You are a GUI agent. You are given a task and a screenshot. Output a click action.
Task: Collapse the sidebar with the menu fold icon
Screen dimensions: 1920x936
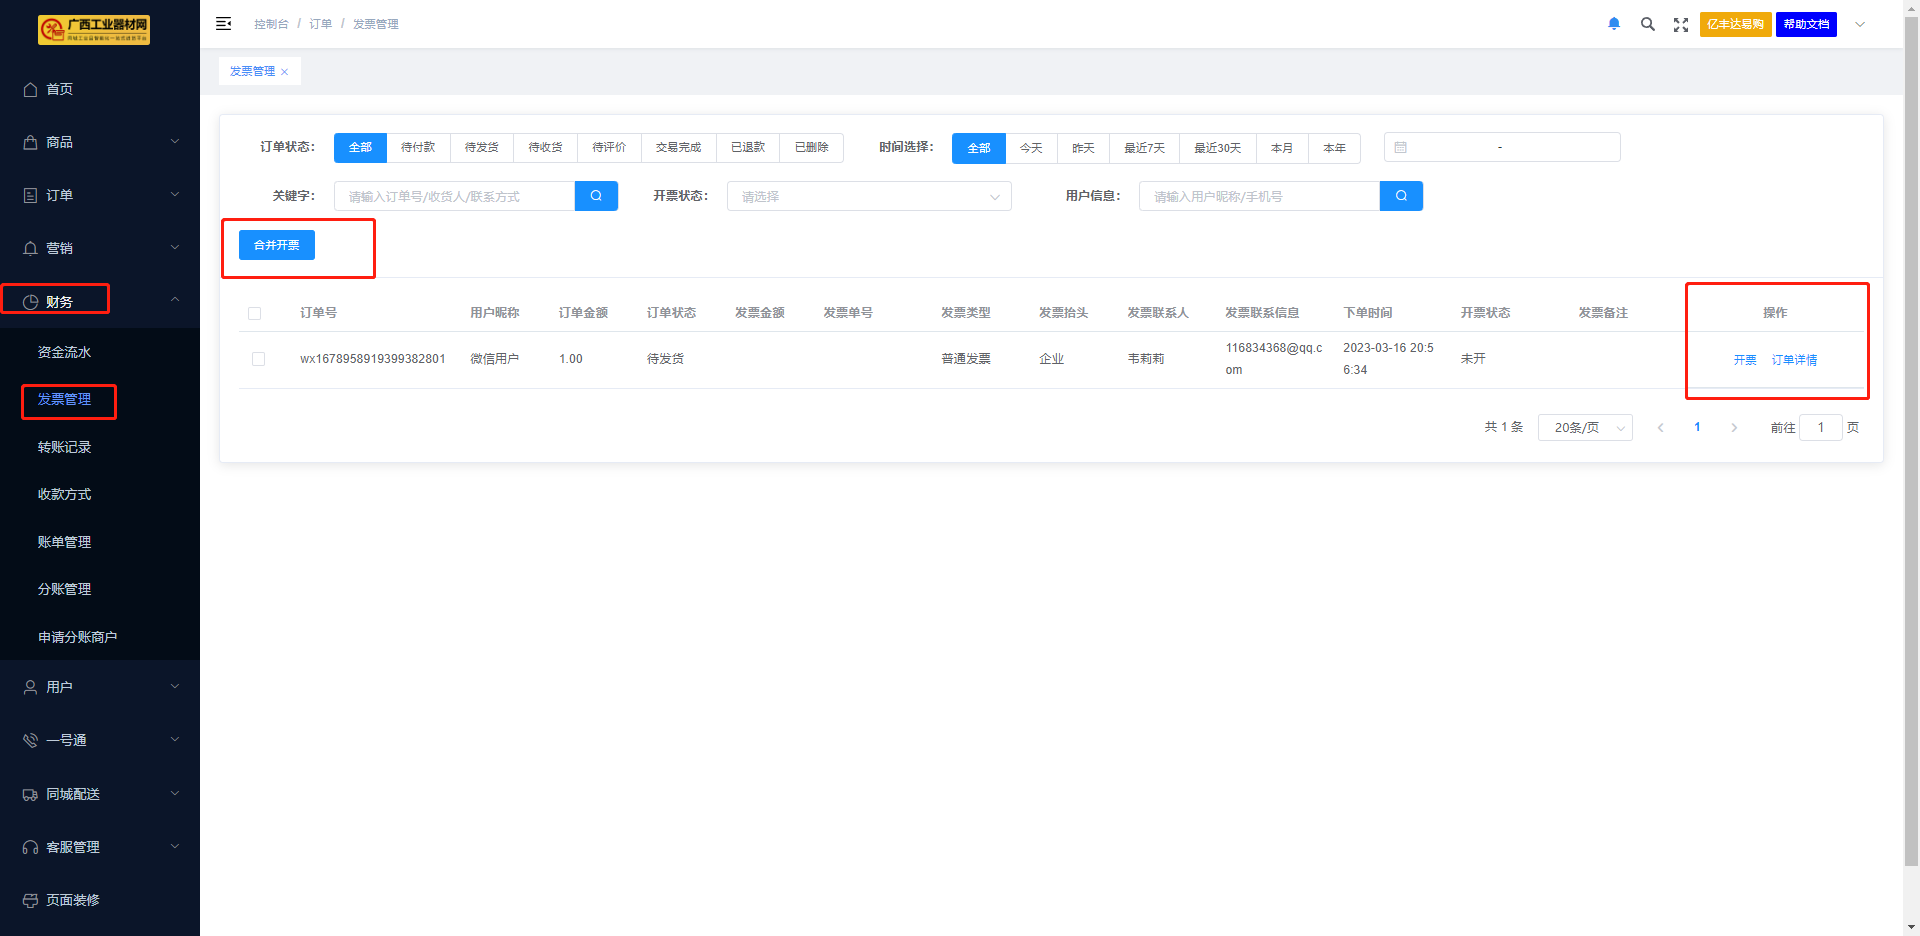coord(224,24)
